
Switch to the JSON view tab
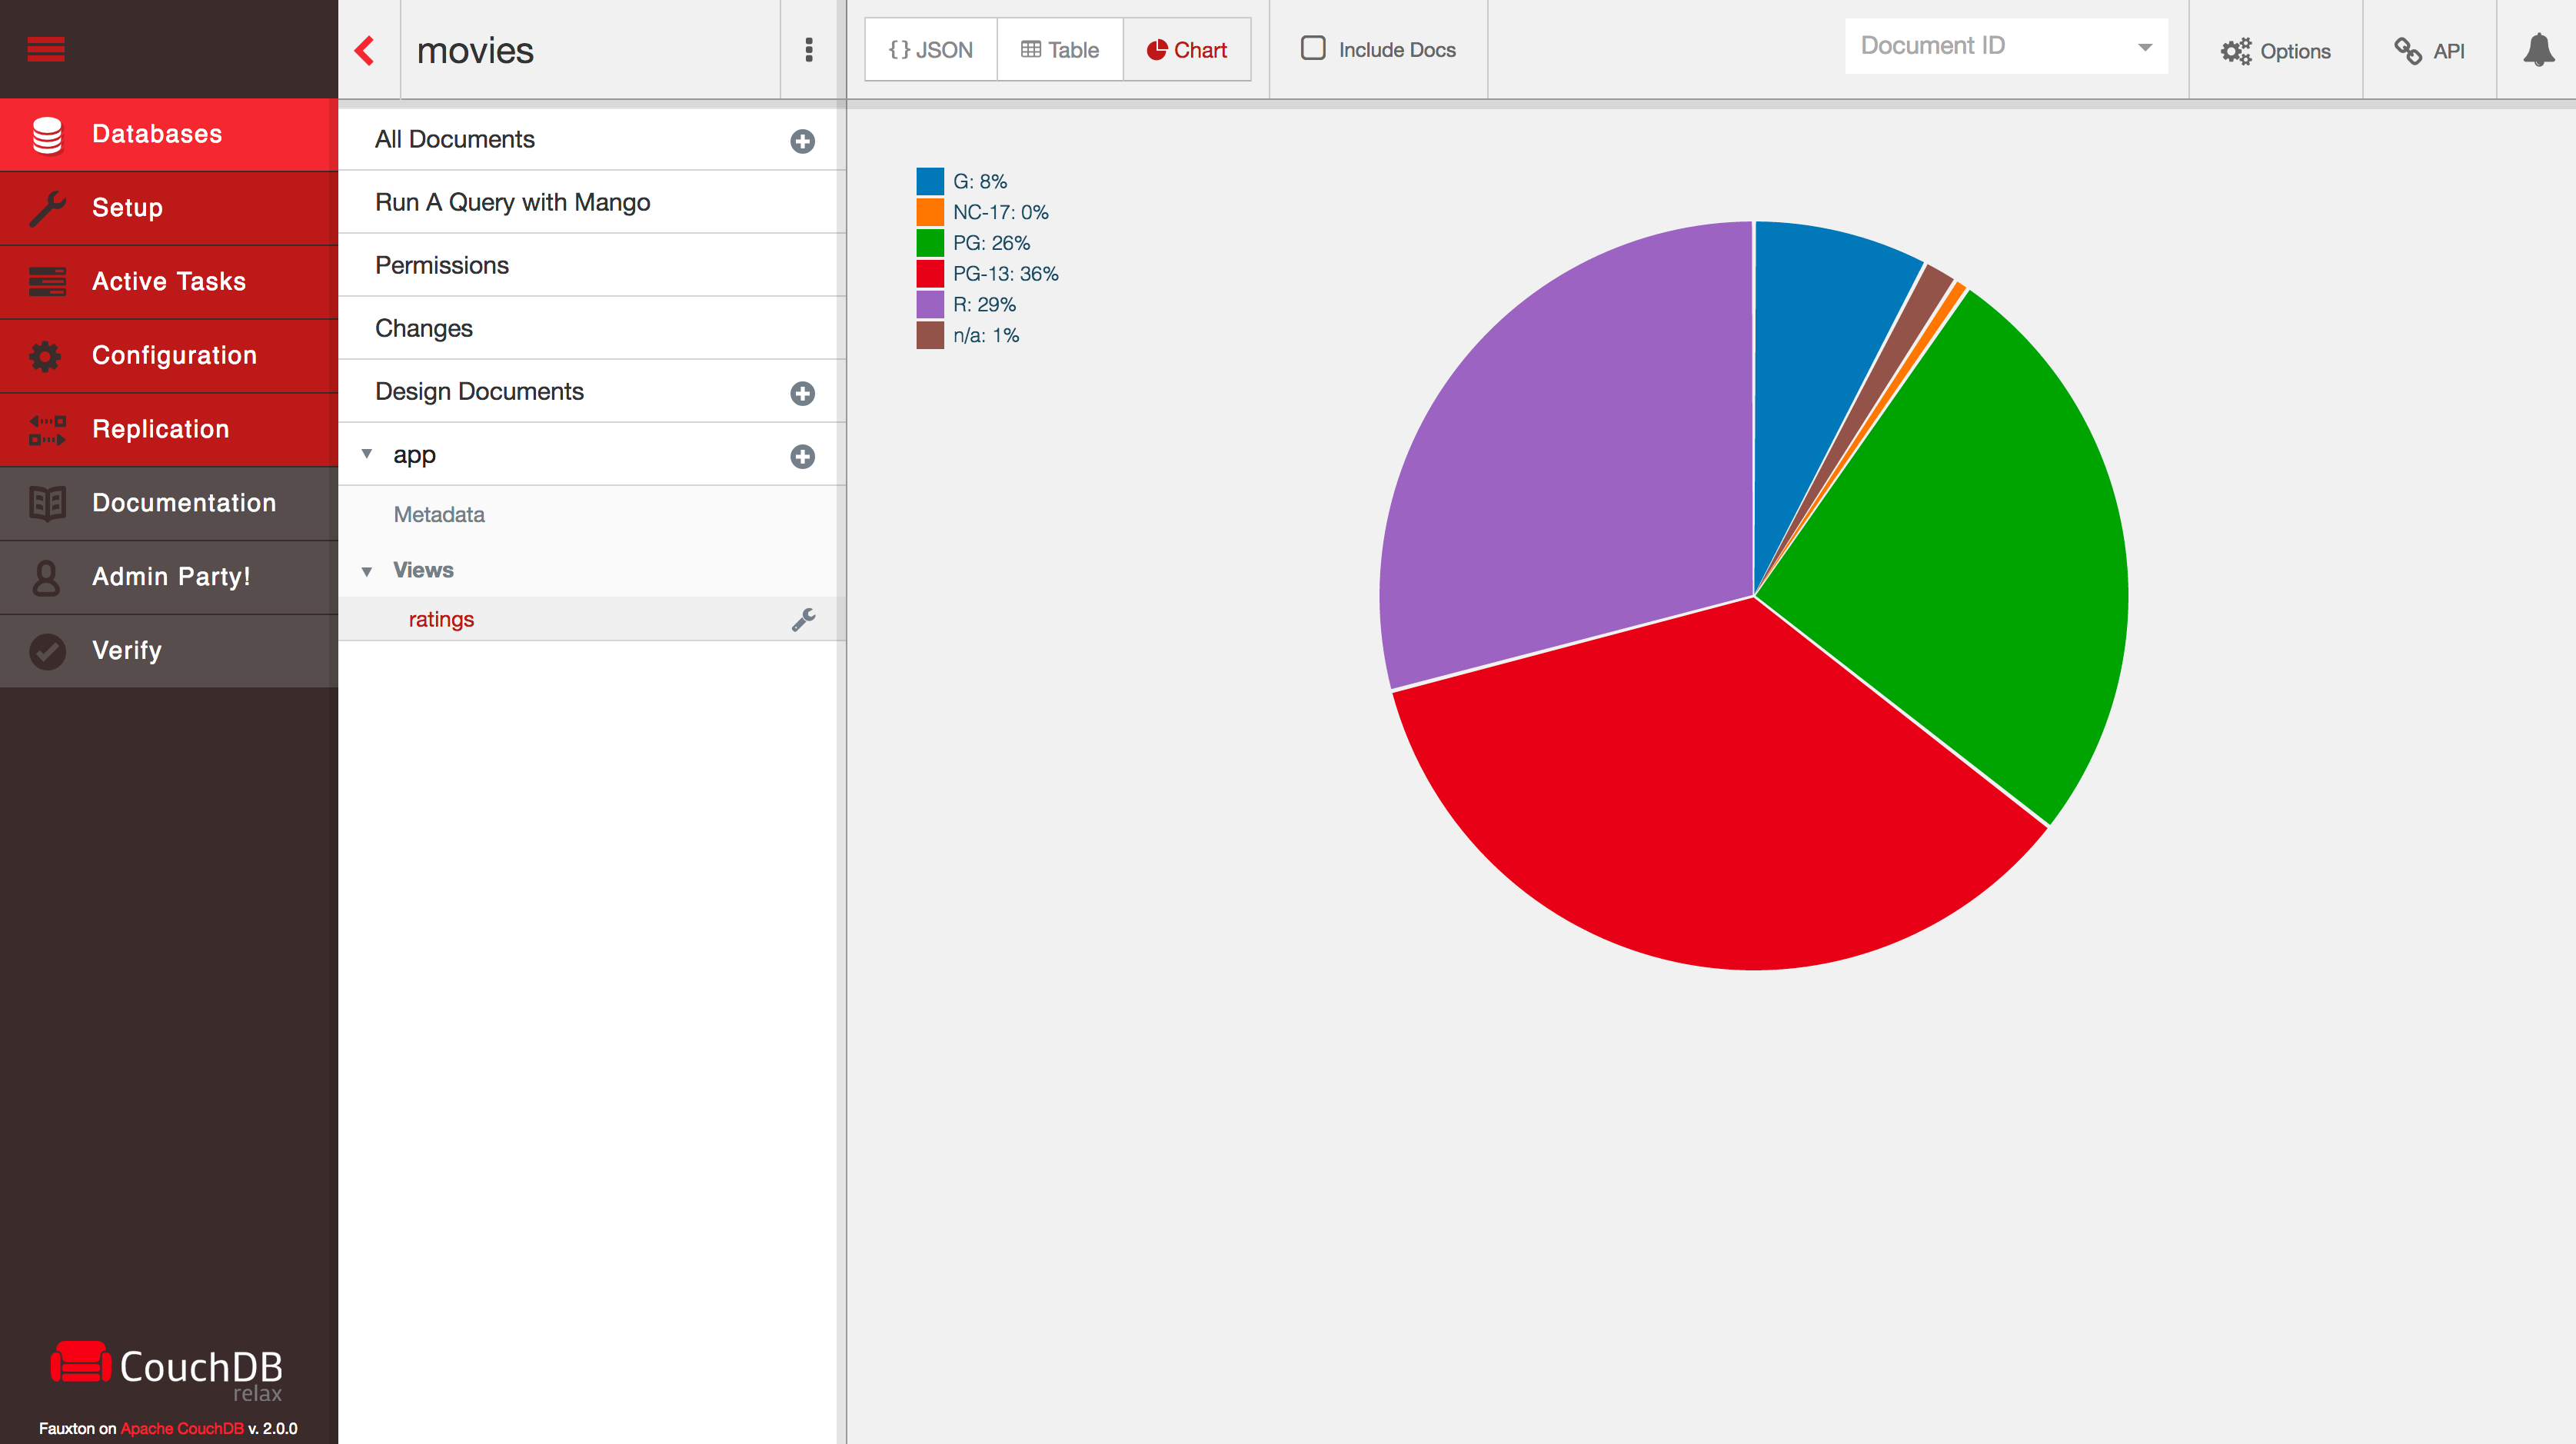(x=930, y=50)
